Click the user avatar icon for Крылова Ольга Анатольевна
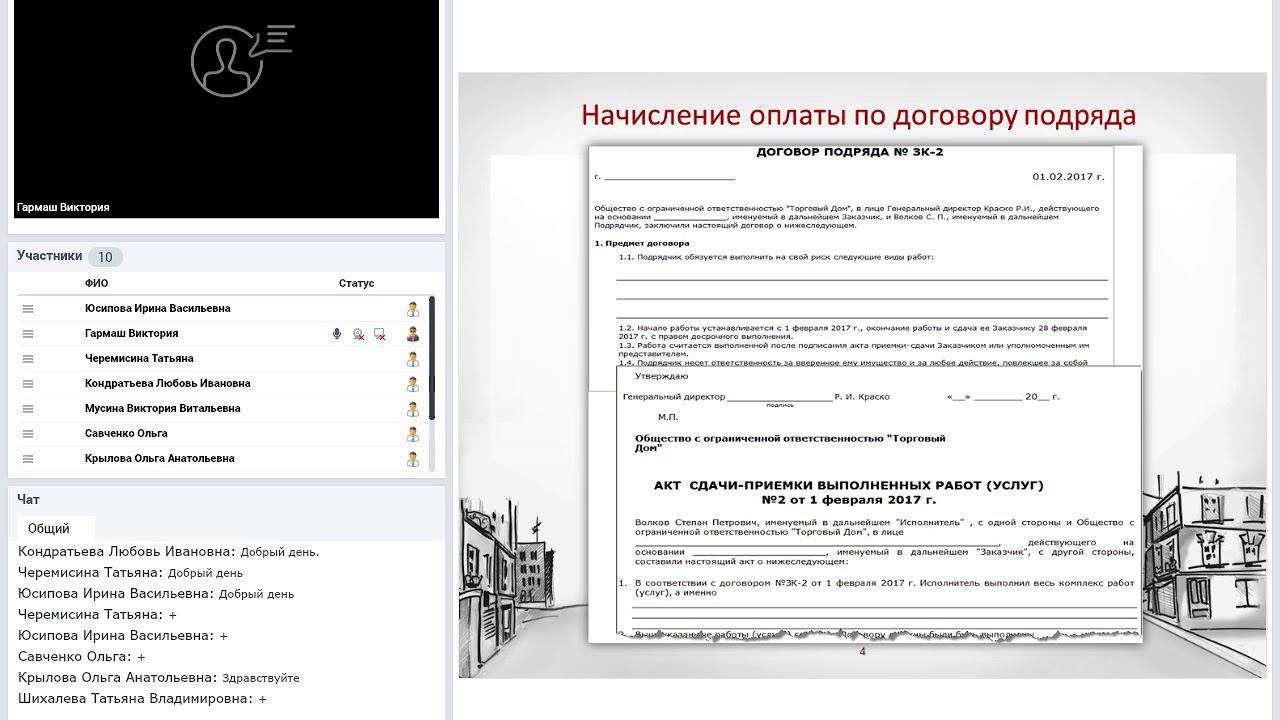1280x720 pixels. [x=413, y=459]
